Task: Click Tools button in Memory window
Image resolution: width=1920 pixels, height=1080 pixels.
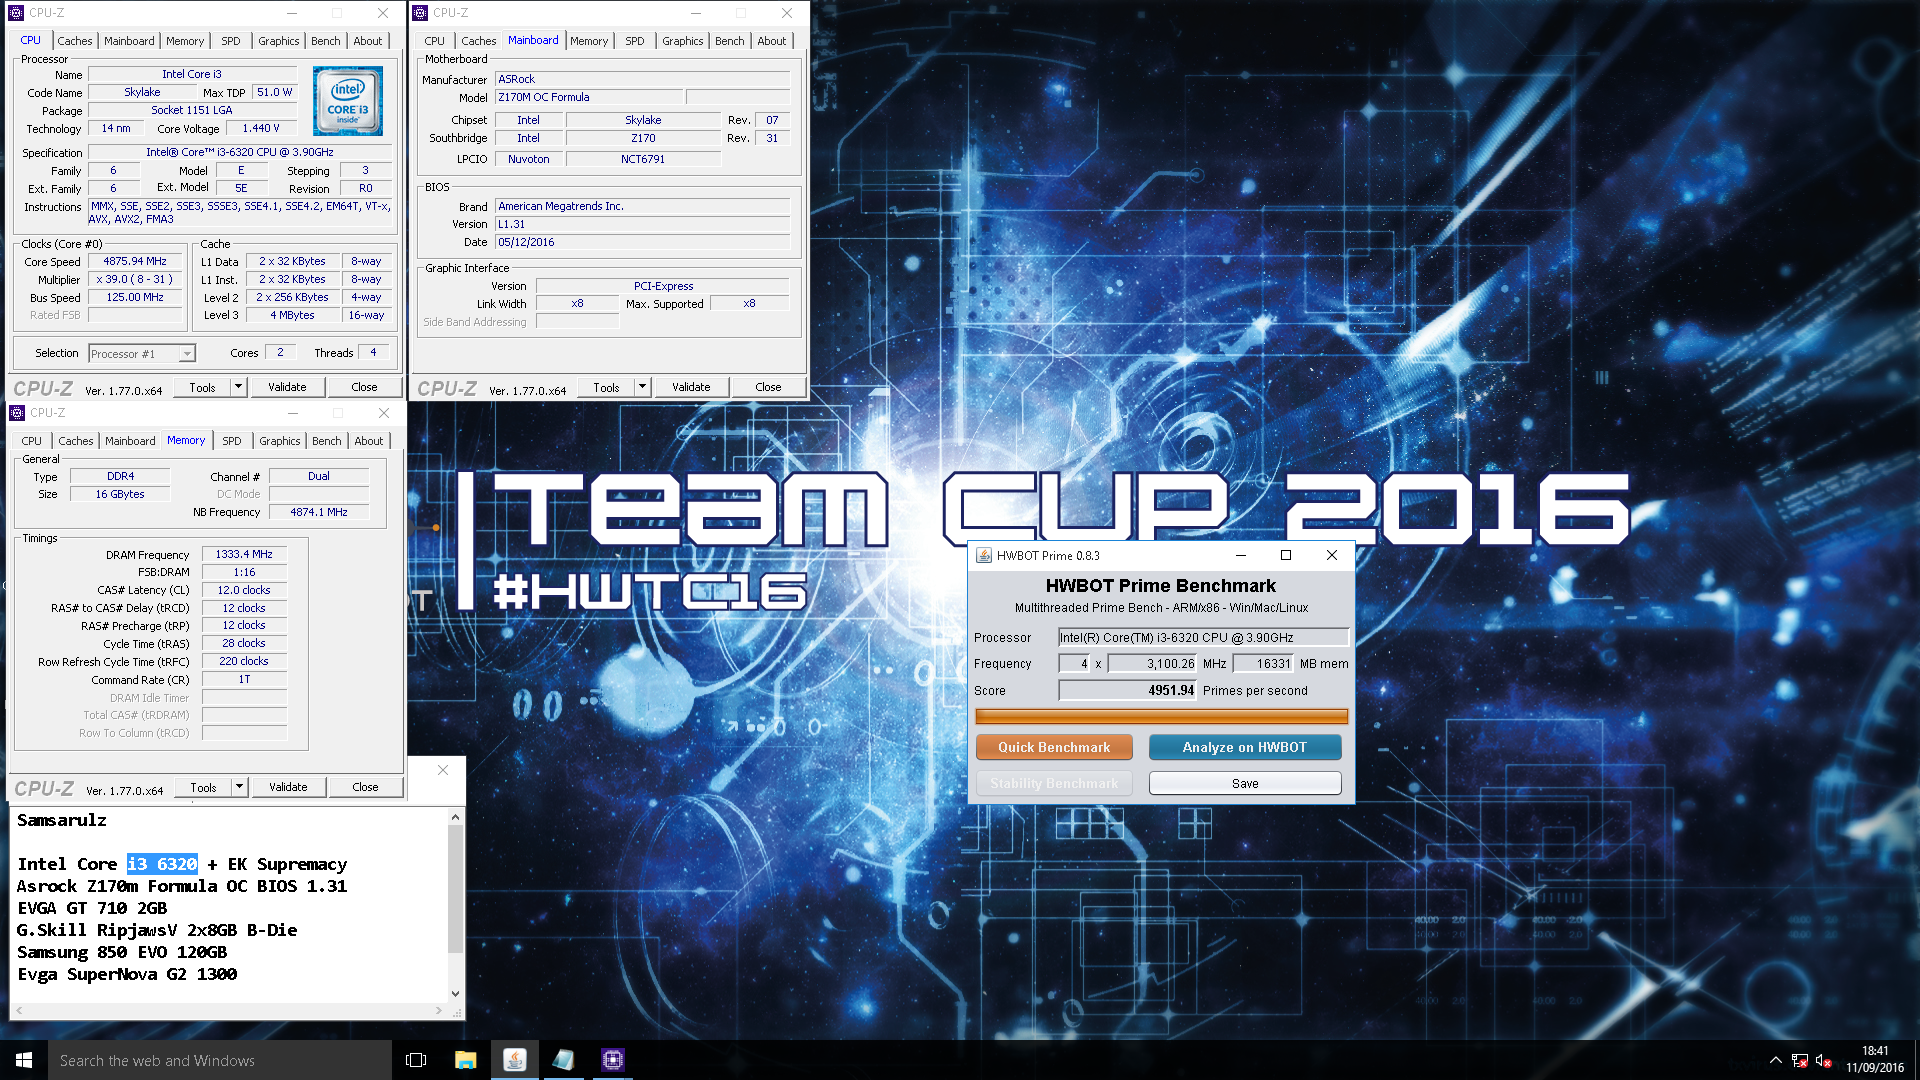Action: pyautogui.click(x=203, y=787)
